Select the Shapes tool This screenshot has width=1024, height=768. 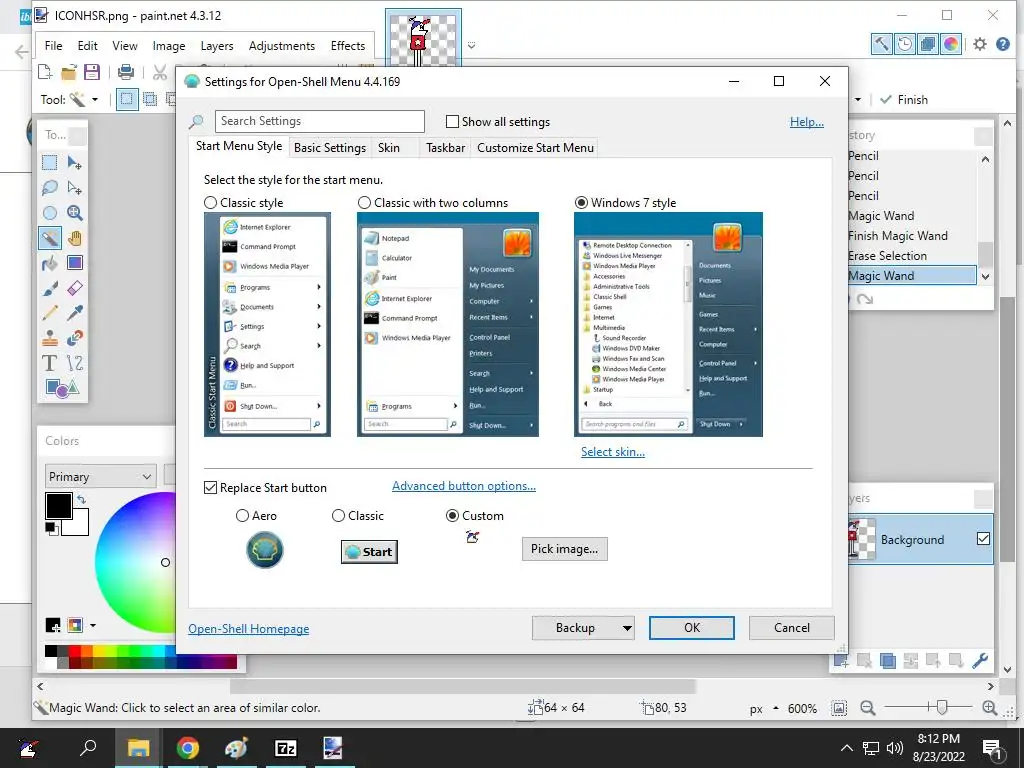[62, 388]
